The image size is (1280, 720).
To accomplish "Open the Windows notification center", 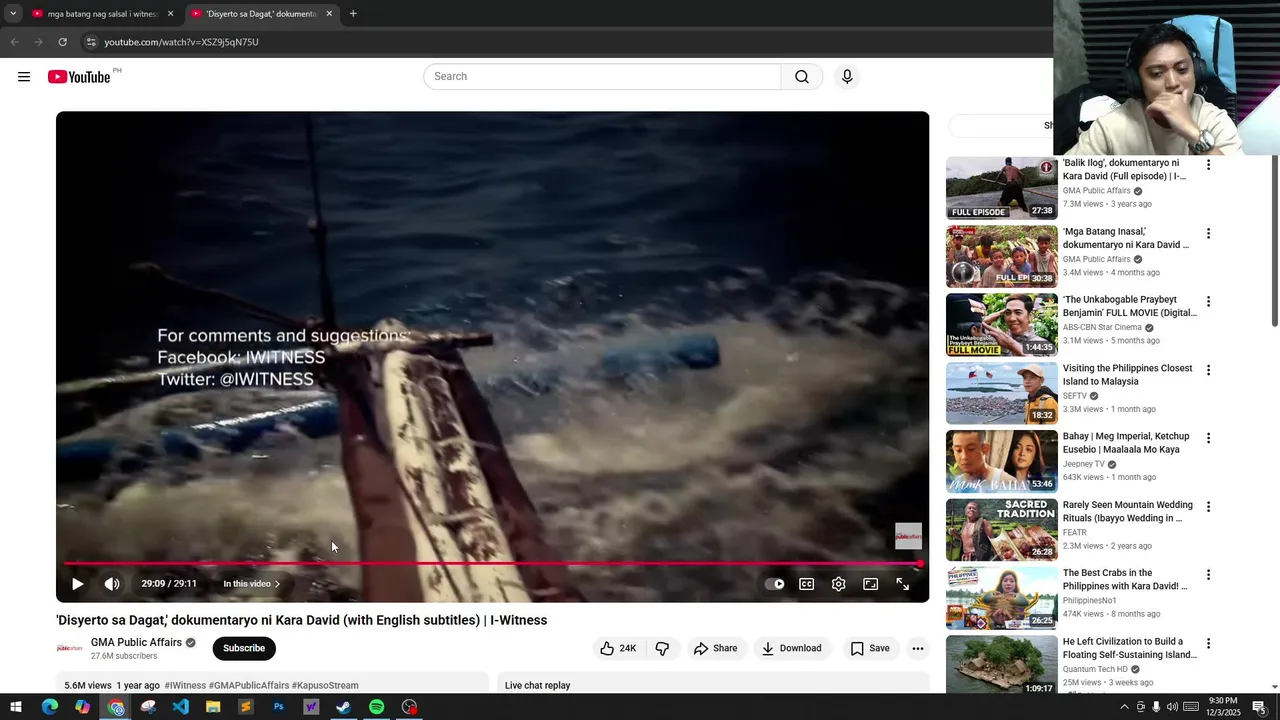I will pyautogui.click(x=1259, y=707).
